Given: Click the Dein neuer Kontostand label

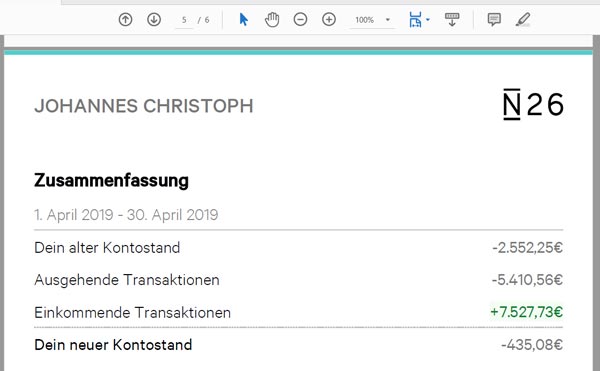Looking at the screenshot, I should (x=113, y=345).
